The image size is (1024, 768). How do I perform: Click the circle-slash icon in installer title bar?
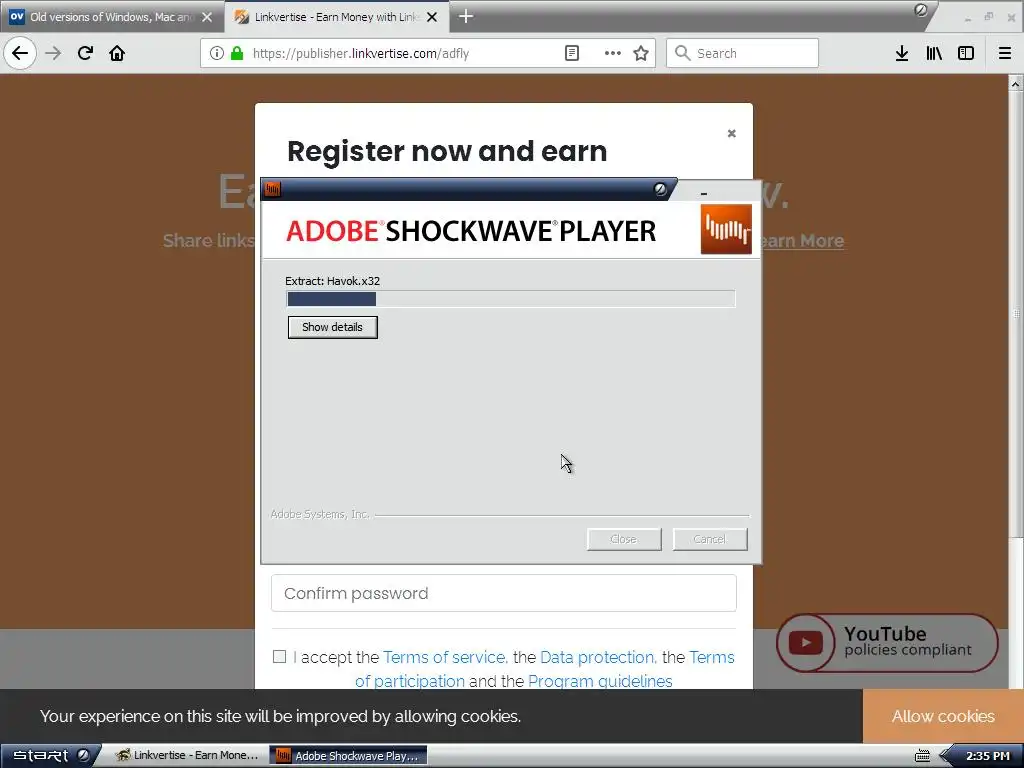[660, 189]
